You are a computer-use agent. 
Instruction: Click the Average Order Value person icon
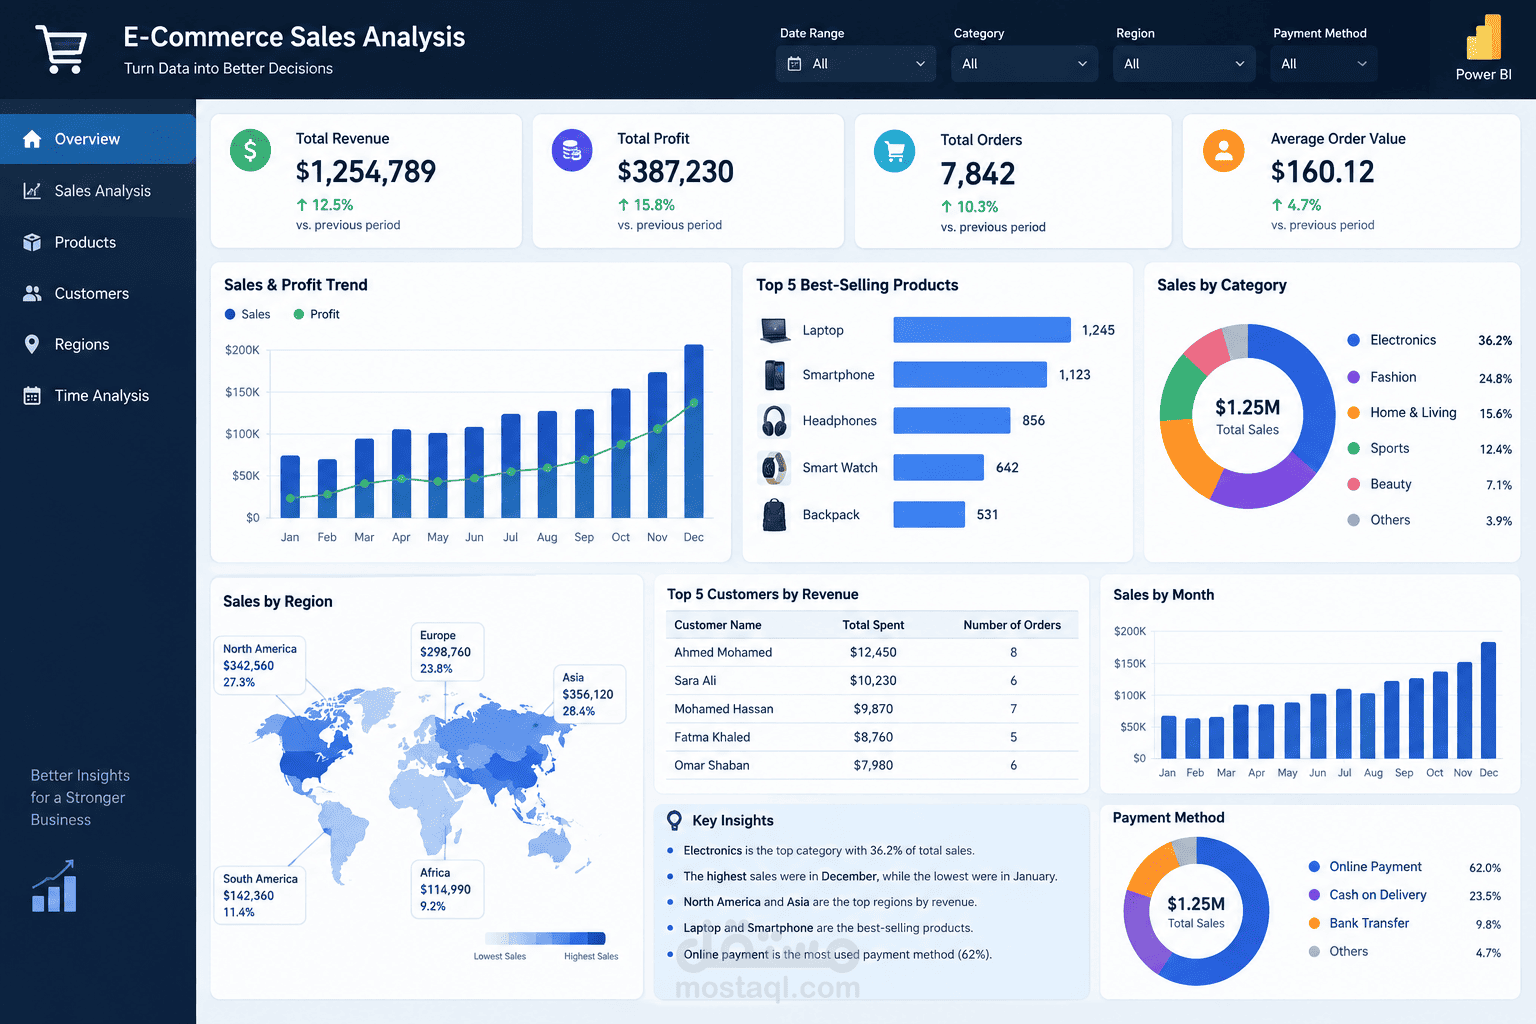pos(1224,151)
